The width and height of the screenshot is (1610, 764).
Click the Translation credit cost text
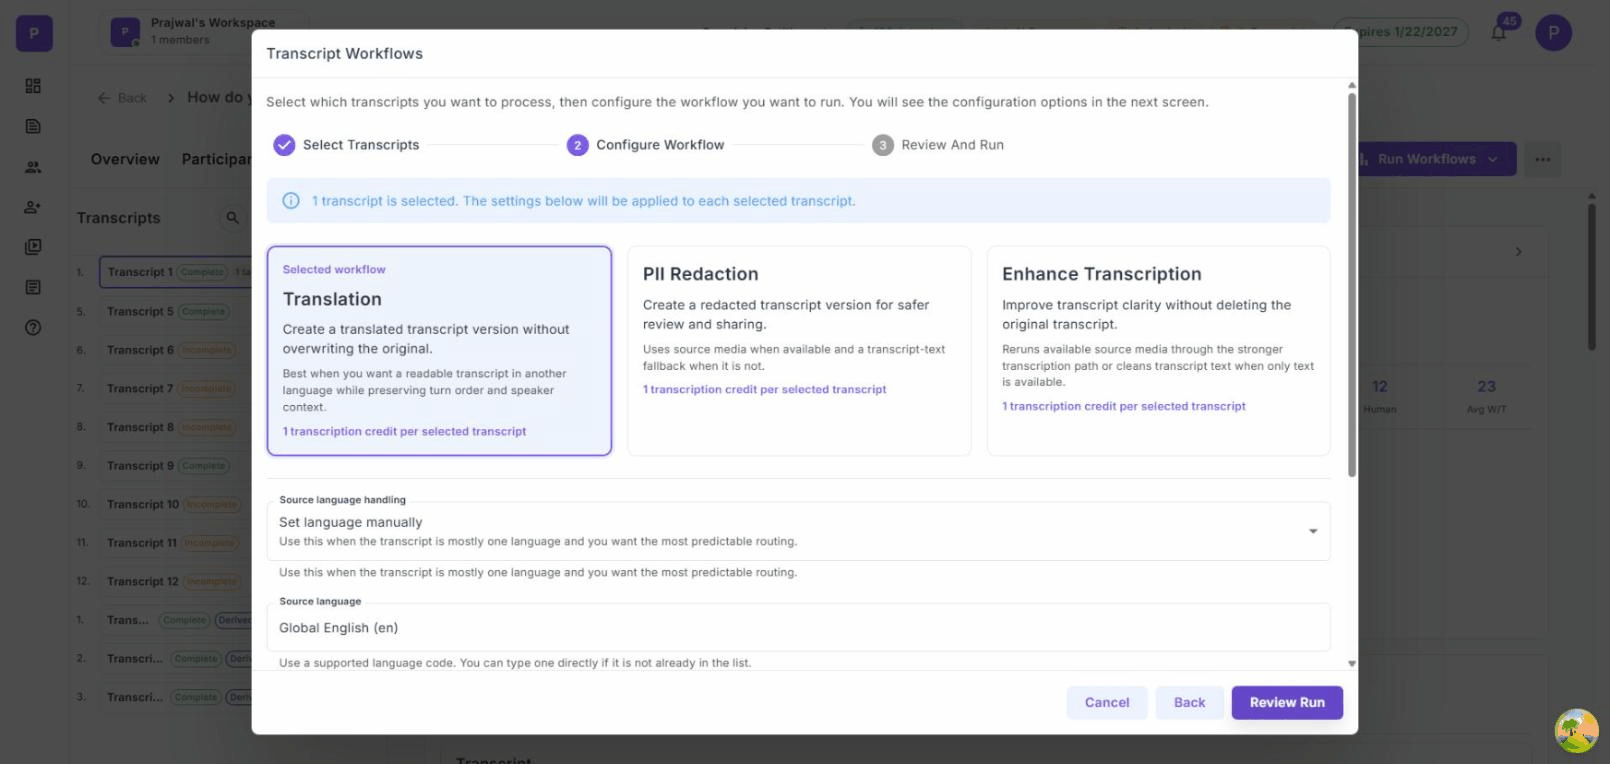(x=404, y=432)
